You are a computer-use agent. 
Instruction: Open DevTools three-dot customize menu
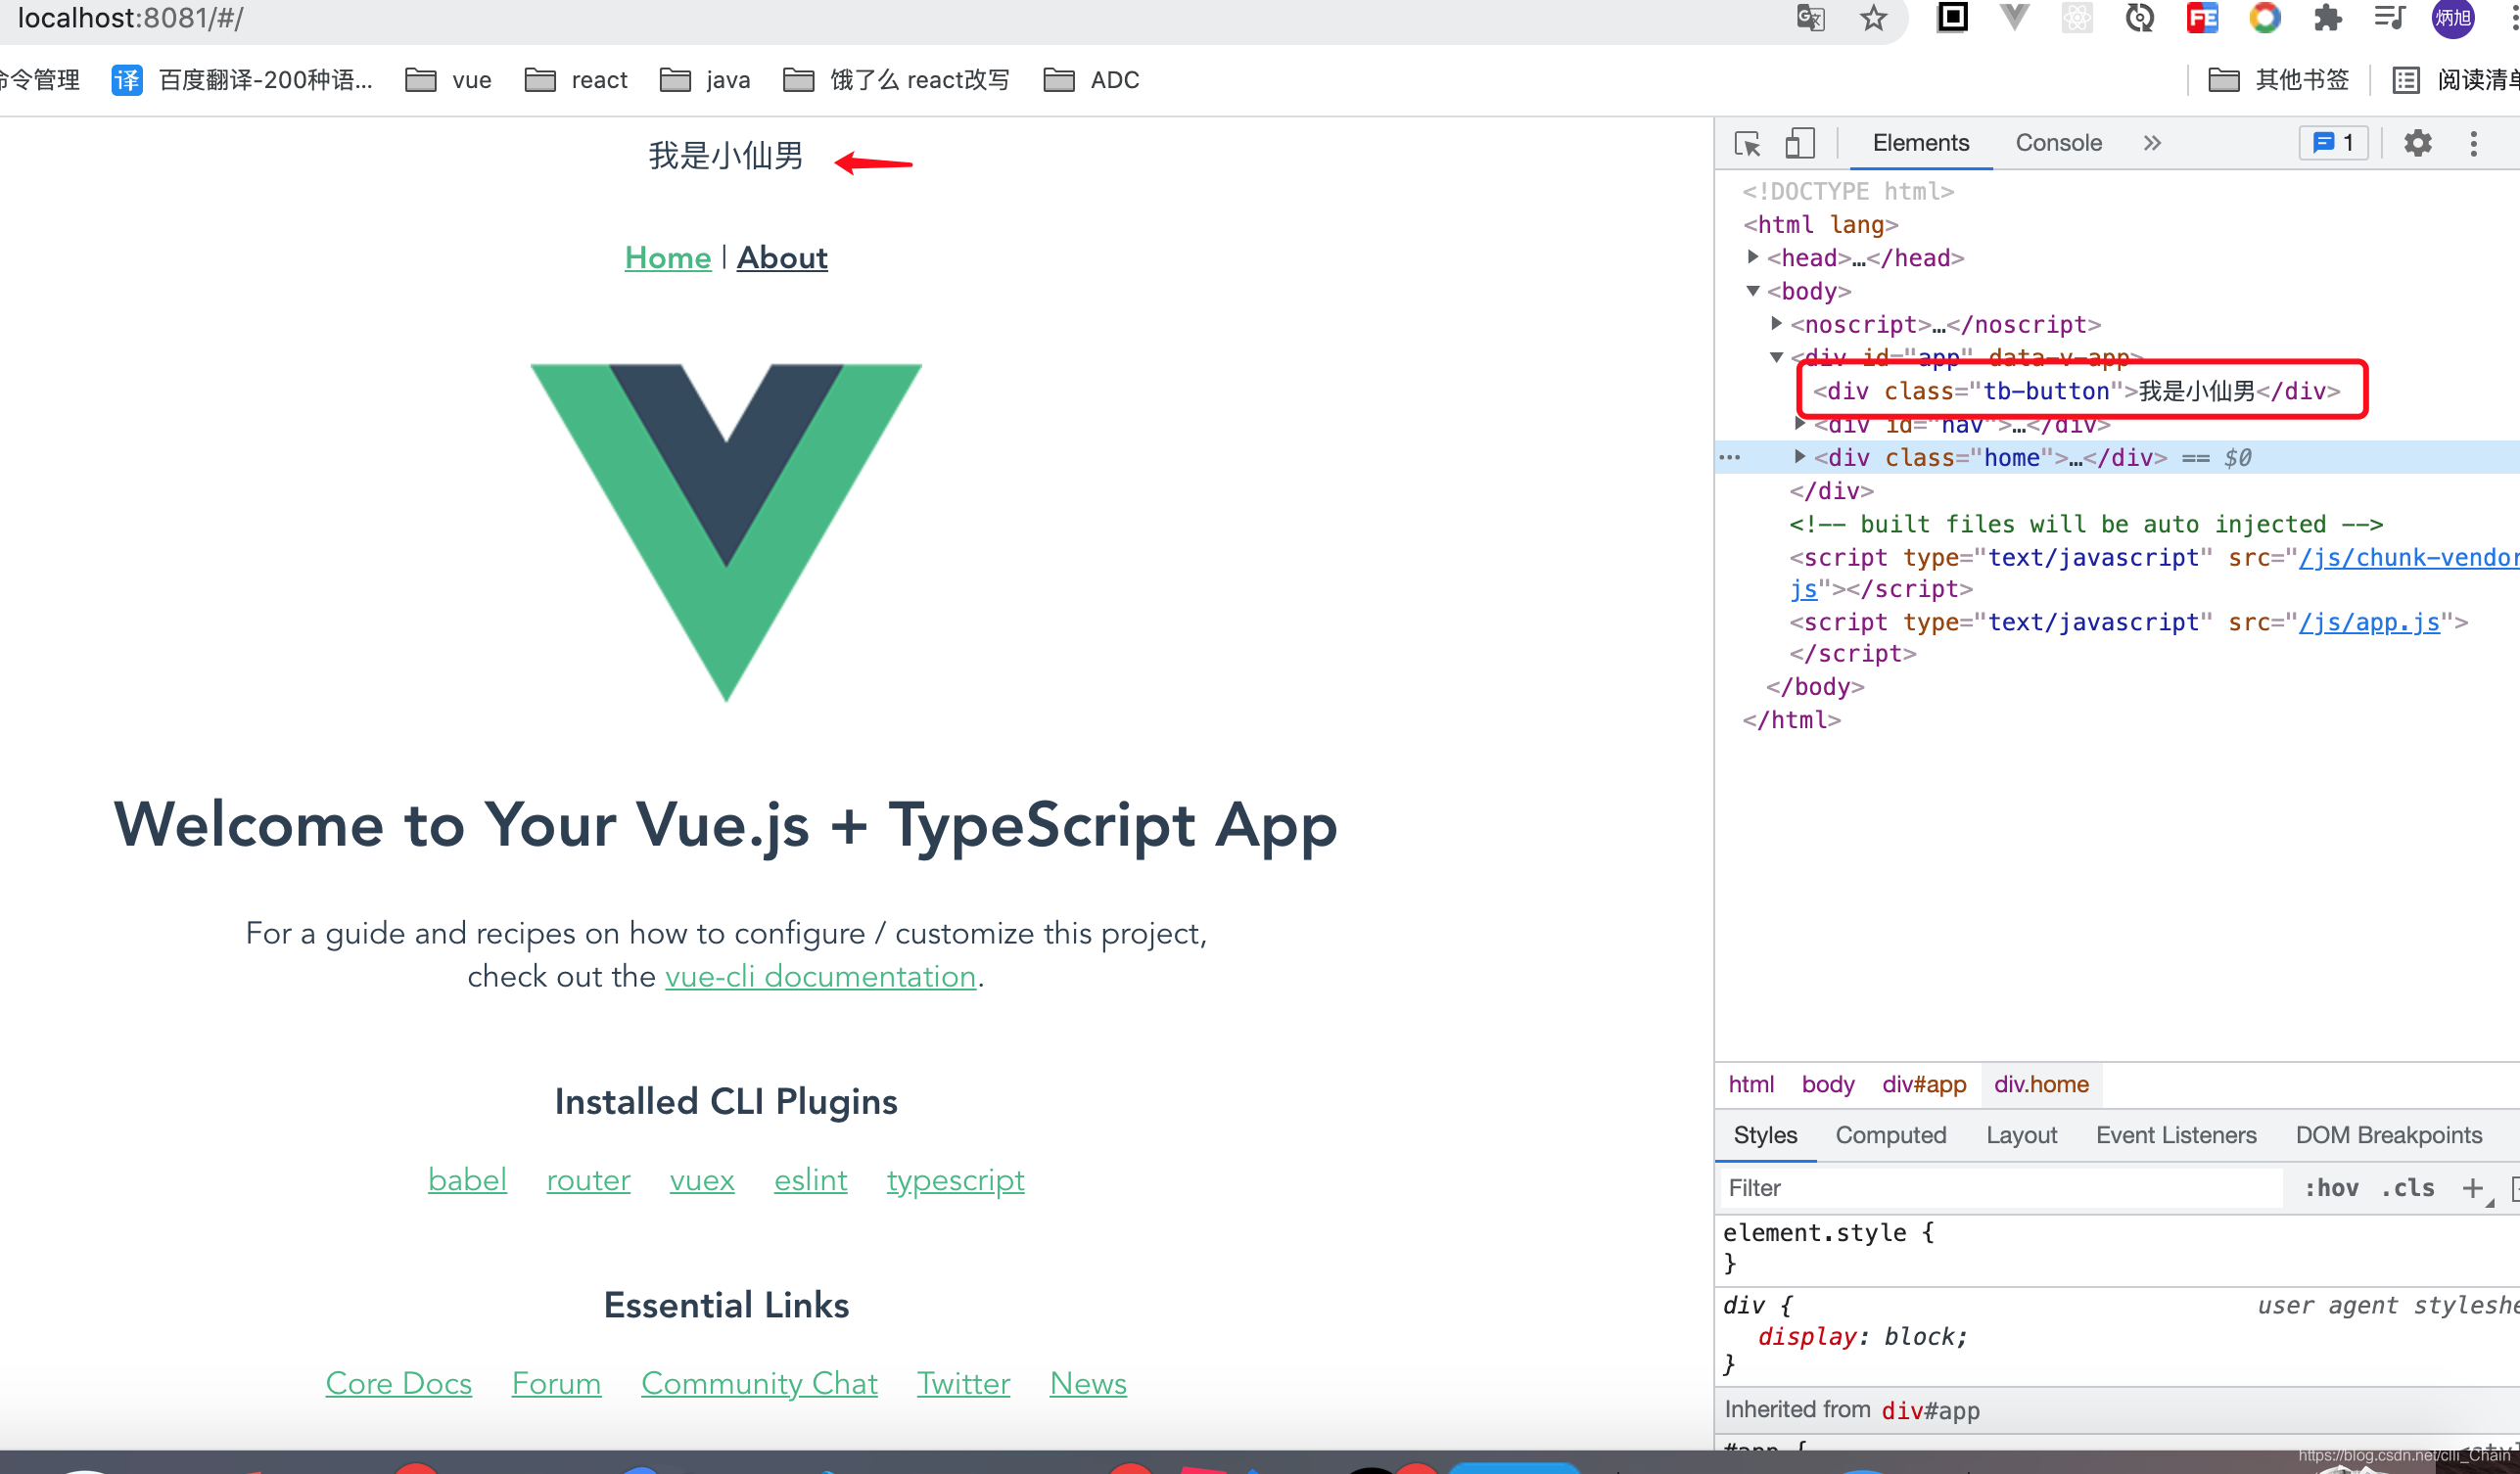tap(2473, 144)
